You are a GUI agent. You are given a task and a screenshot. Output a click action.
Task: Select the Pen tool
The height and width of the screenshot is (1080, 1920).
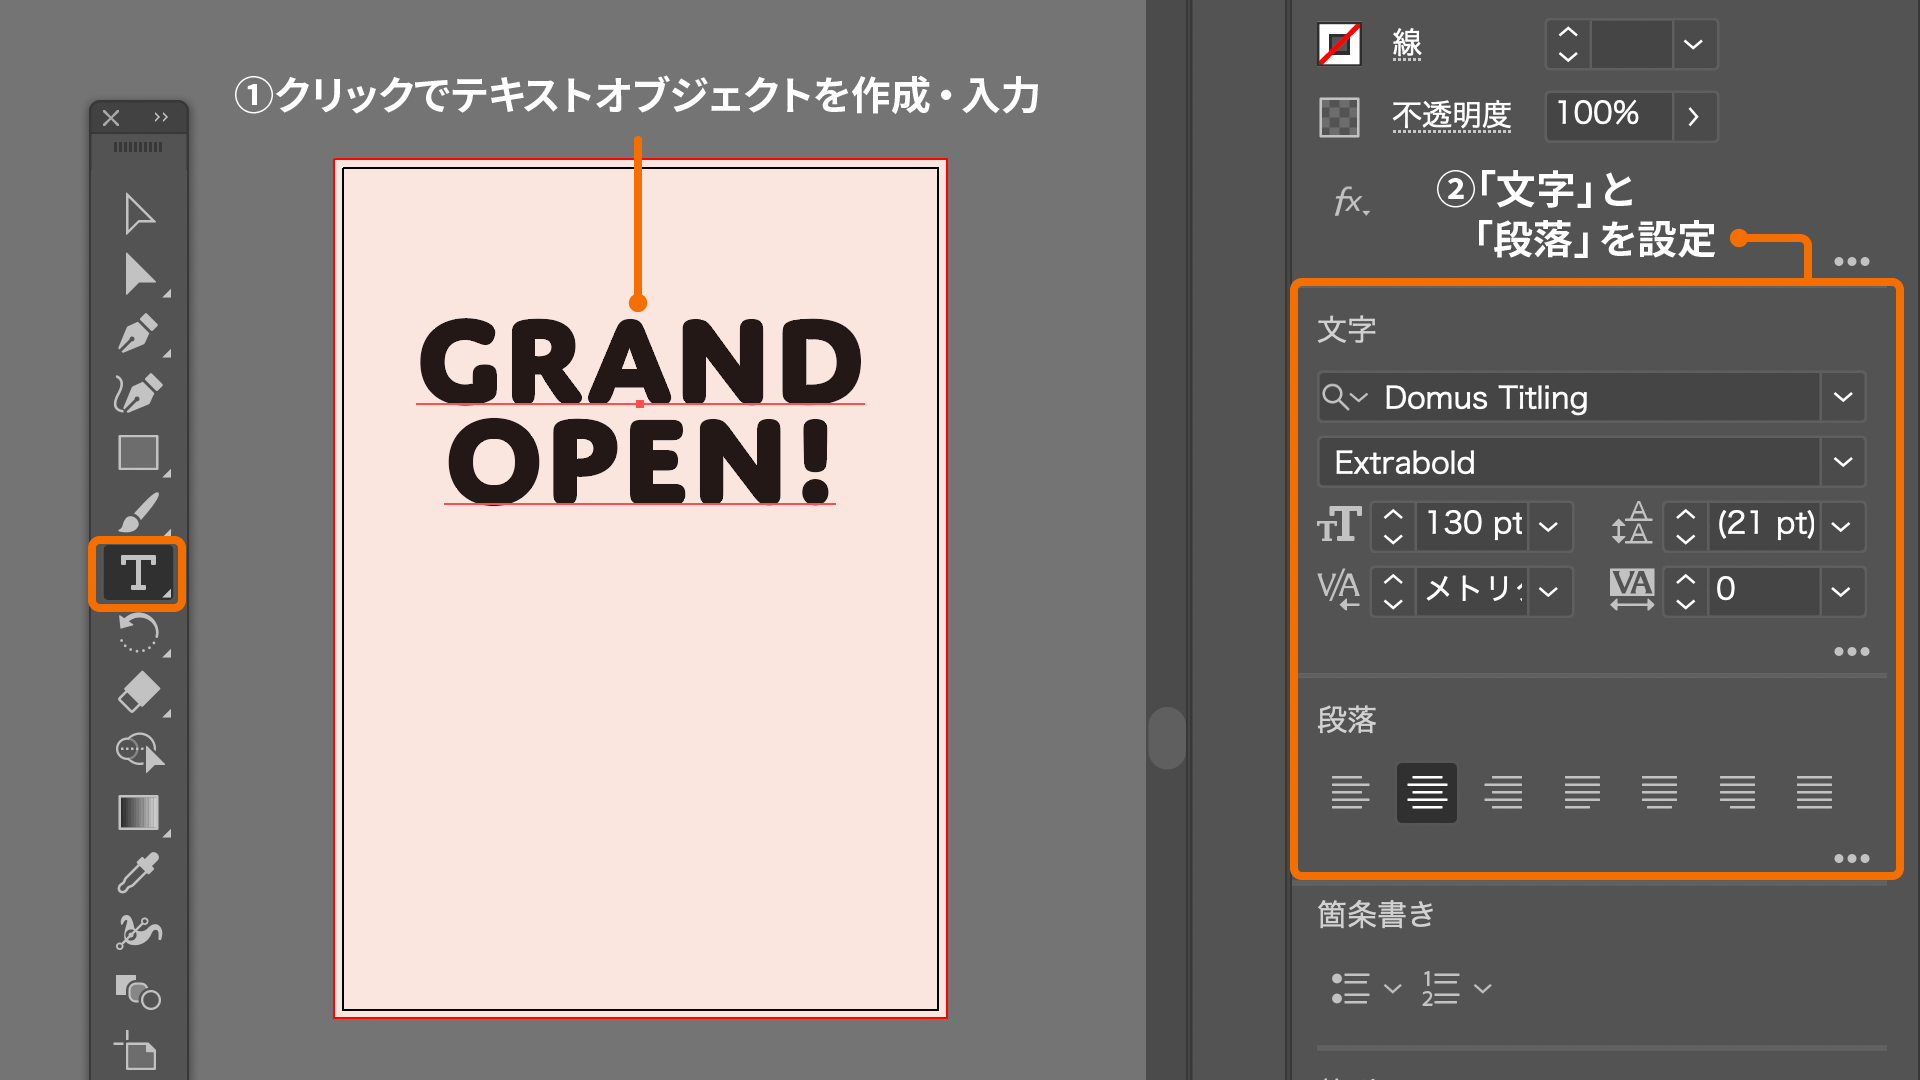[138, 334]
